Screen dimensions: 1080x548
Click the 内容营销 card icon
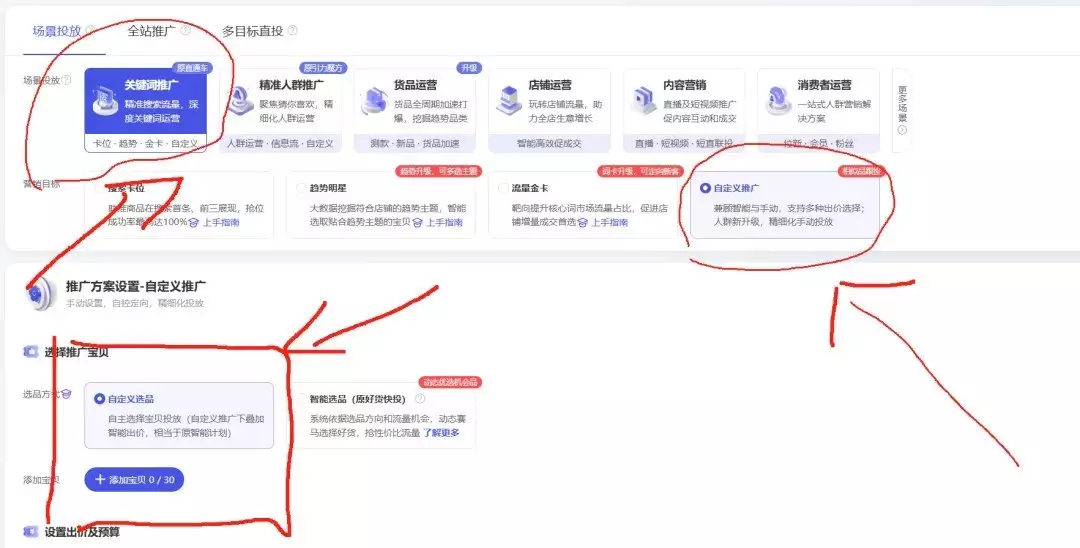click(644, 101)
